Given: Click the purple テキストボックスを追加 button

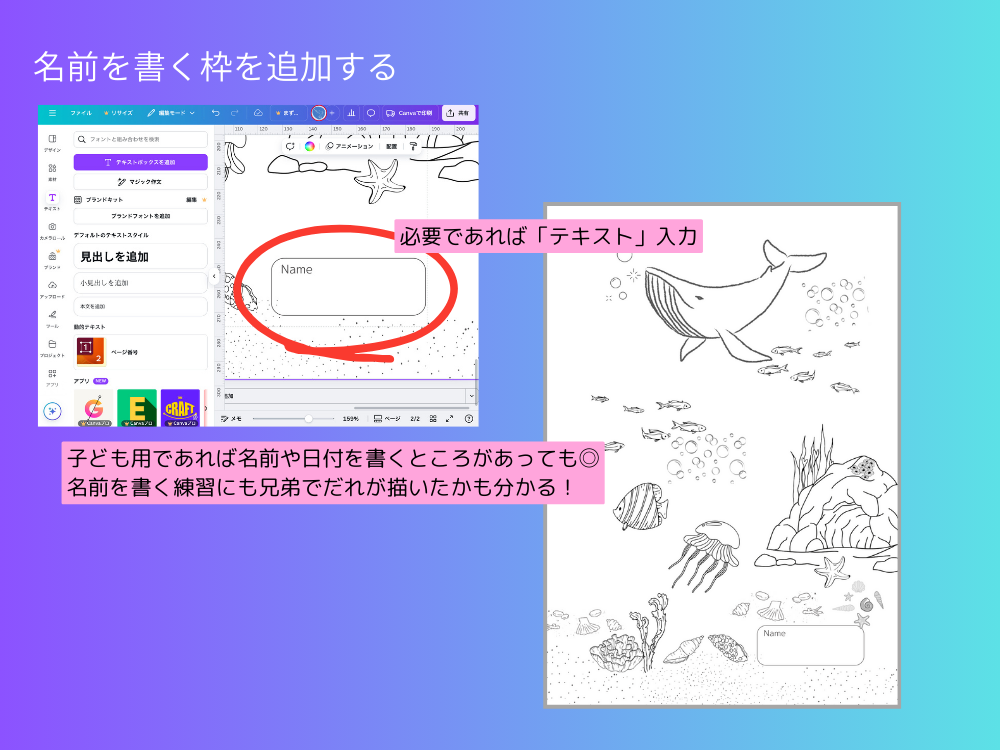Looking at the screenshot, I should pos(140,161).
